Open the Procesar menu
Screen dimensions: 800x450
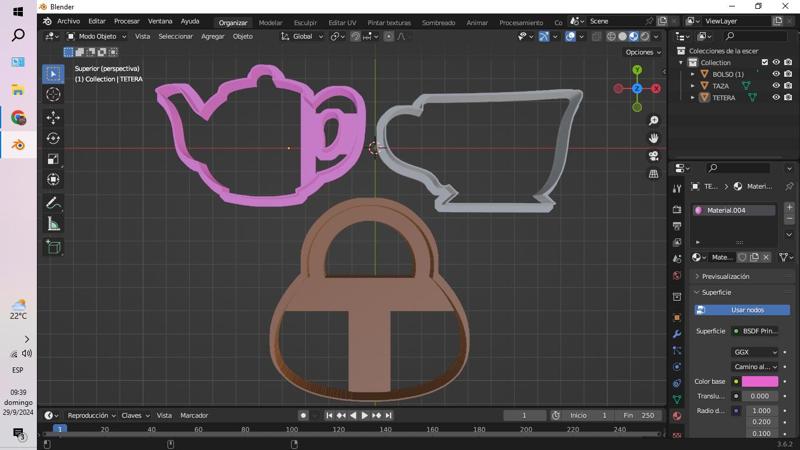(127, 21)
